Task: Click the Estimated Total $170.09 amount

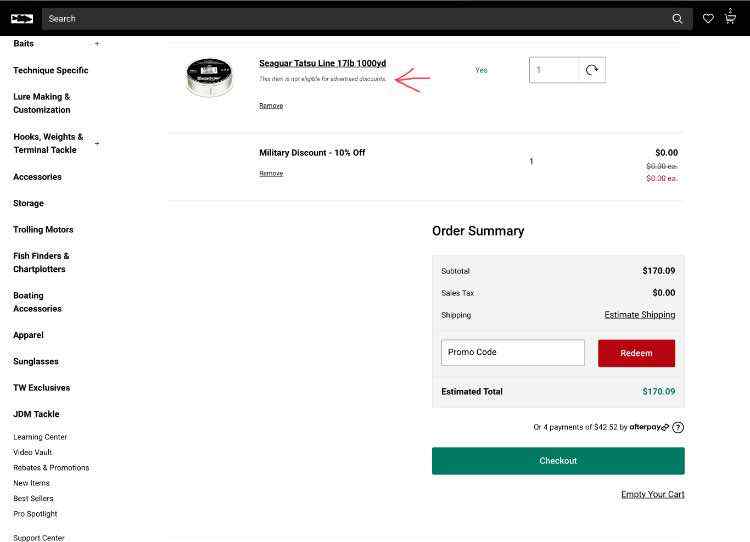Action: [x=659, y=391]
